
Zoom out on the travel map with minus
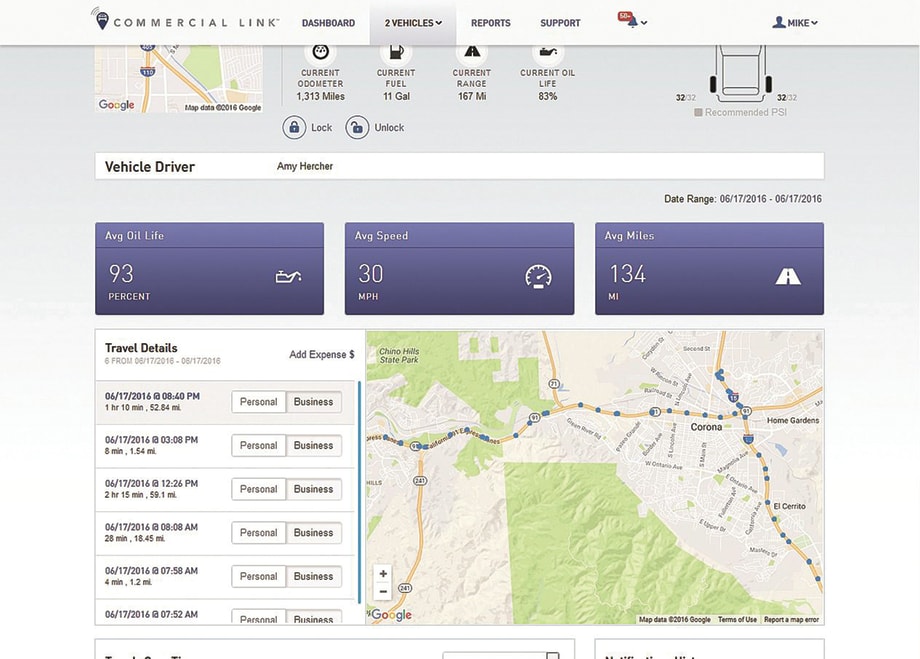(383, 591)
